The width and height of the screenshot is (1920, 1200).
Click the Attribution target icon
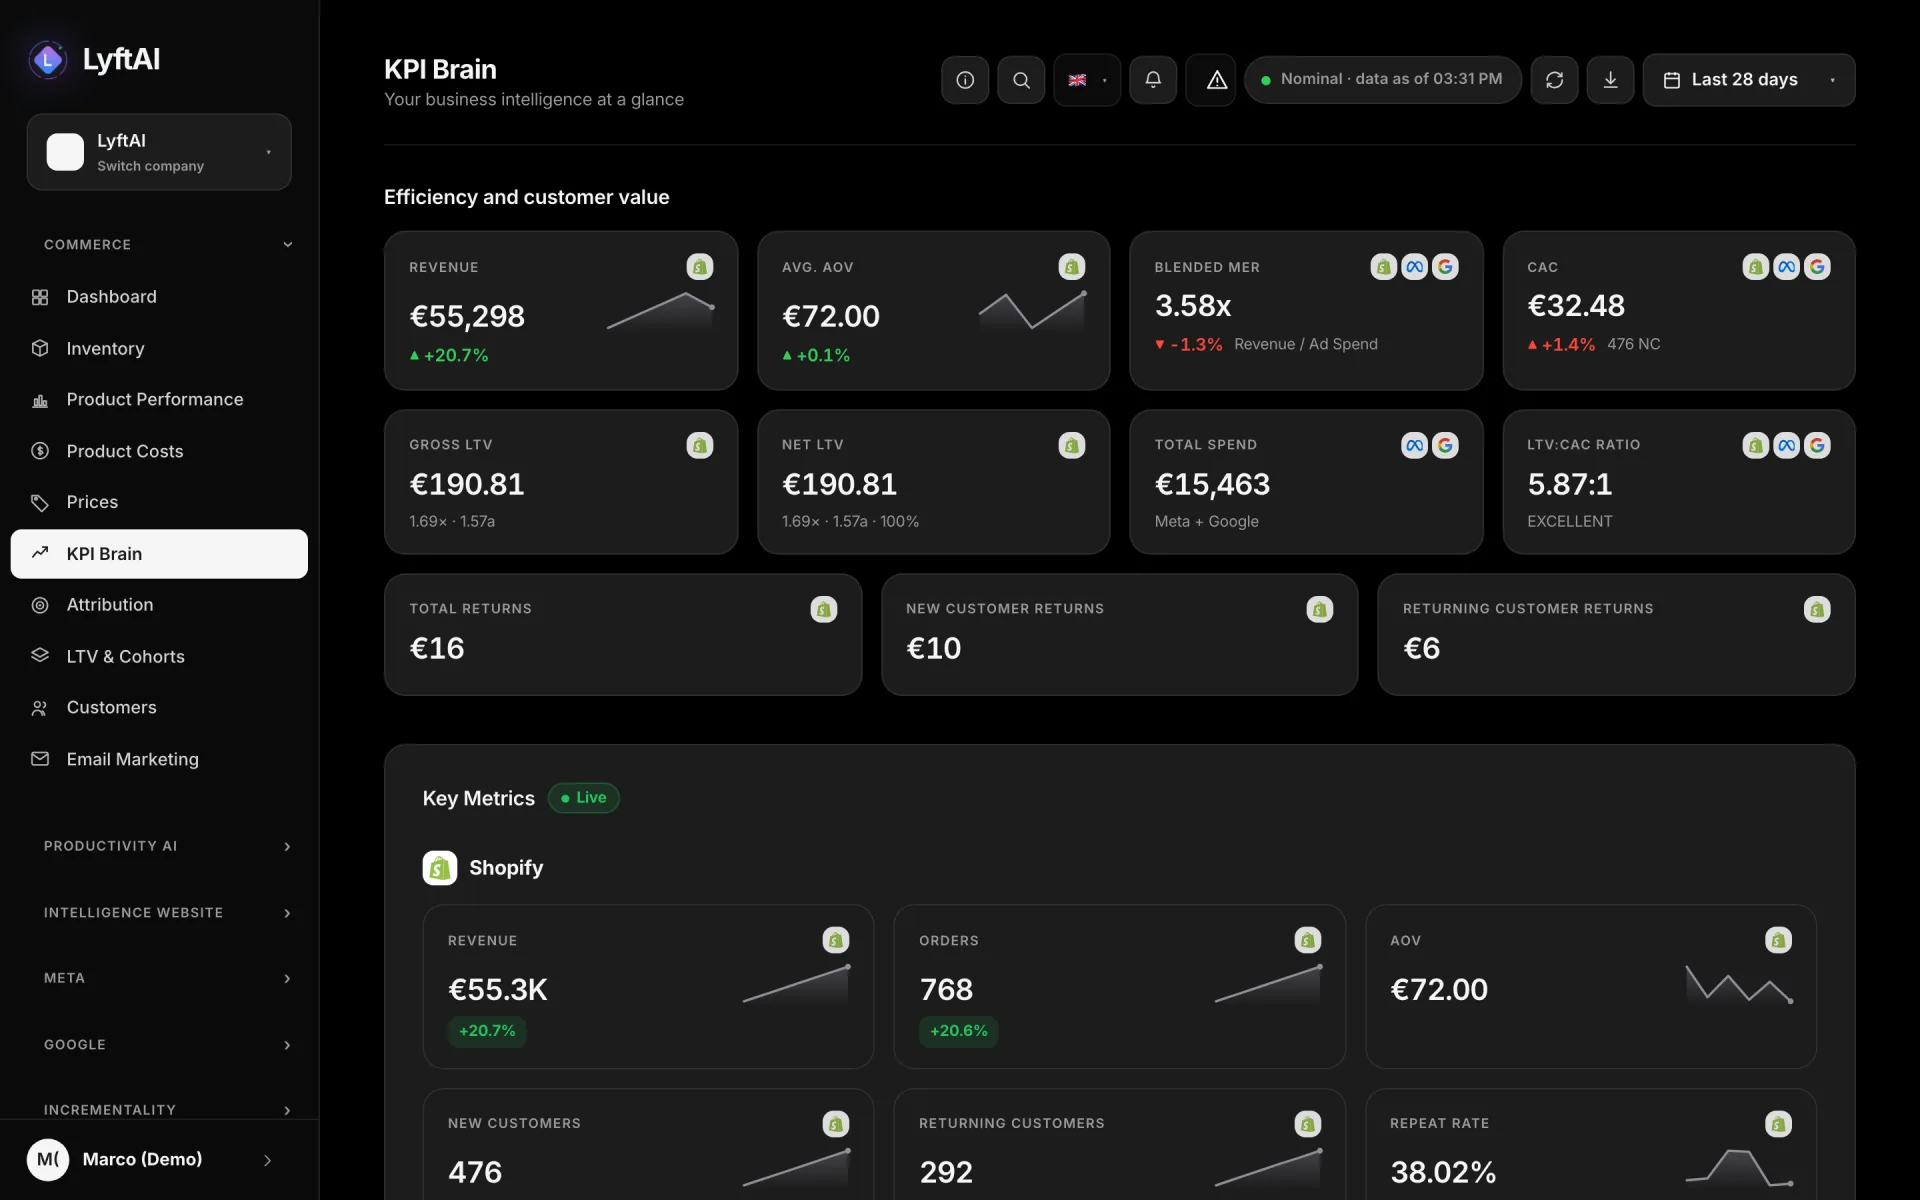[40, 605]
